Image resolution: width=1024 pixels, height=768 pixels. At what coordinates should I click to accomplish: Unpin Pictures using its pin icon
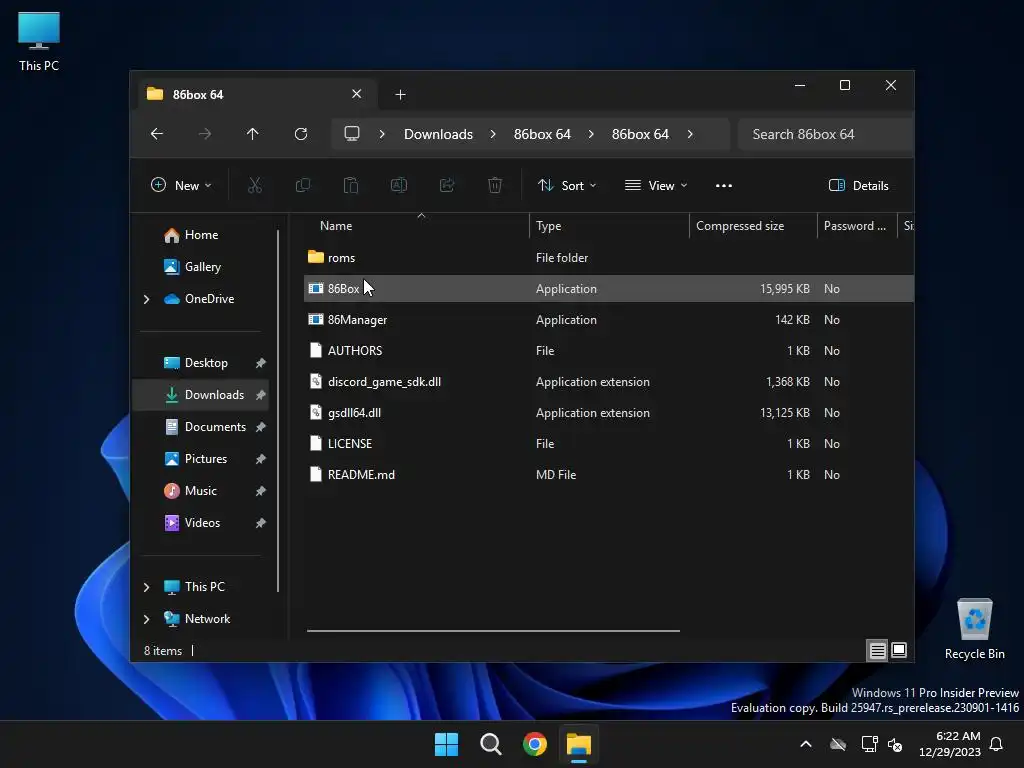(x=261, y=459)
